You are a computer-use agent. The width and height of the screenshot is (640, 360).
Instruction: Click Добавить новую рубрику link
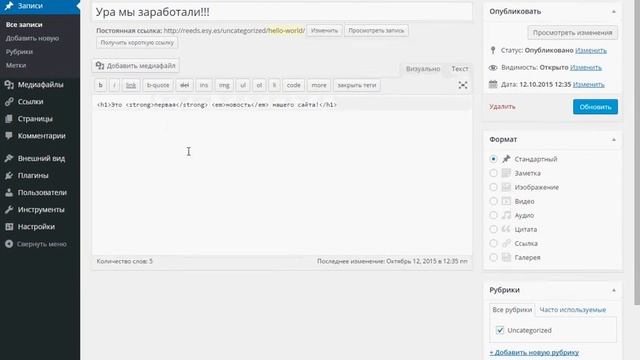[534, 352]
